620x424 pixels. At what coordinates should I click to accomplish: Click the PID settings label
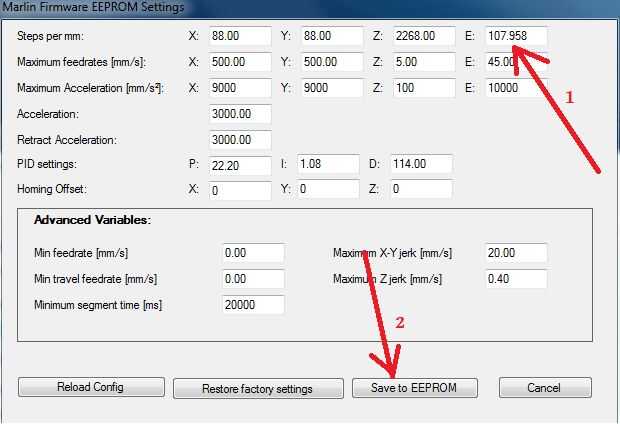pos(47,164)
